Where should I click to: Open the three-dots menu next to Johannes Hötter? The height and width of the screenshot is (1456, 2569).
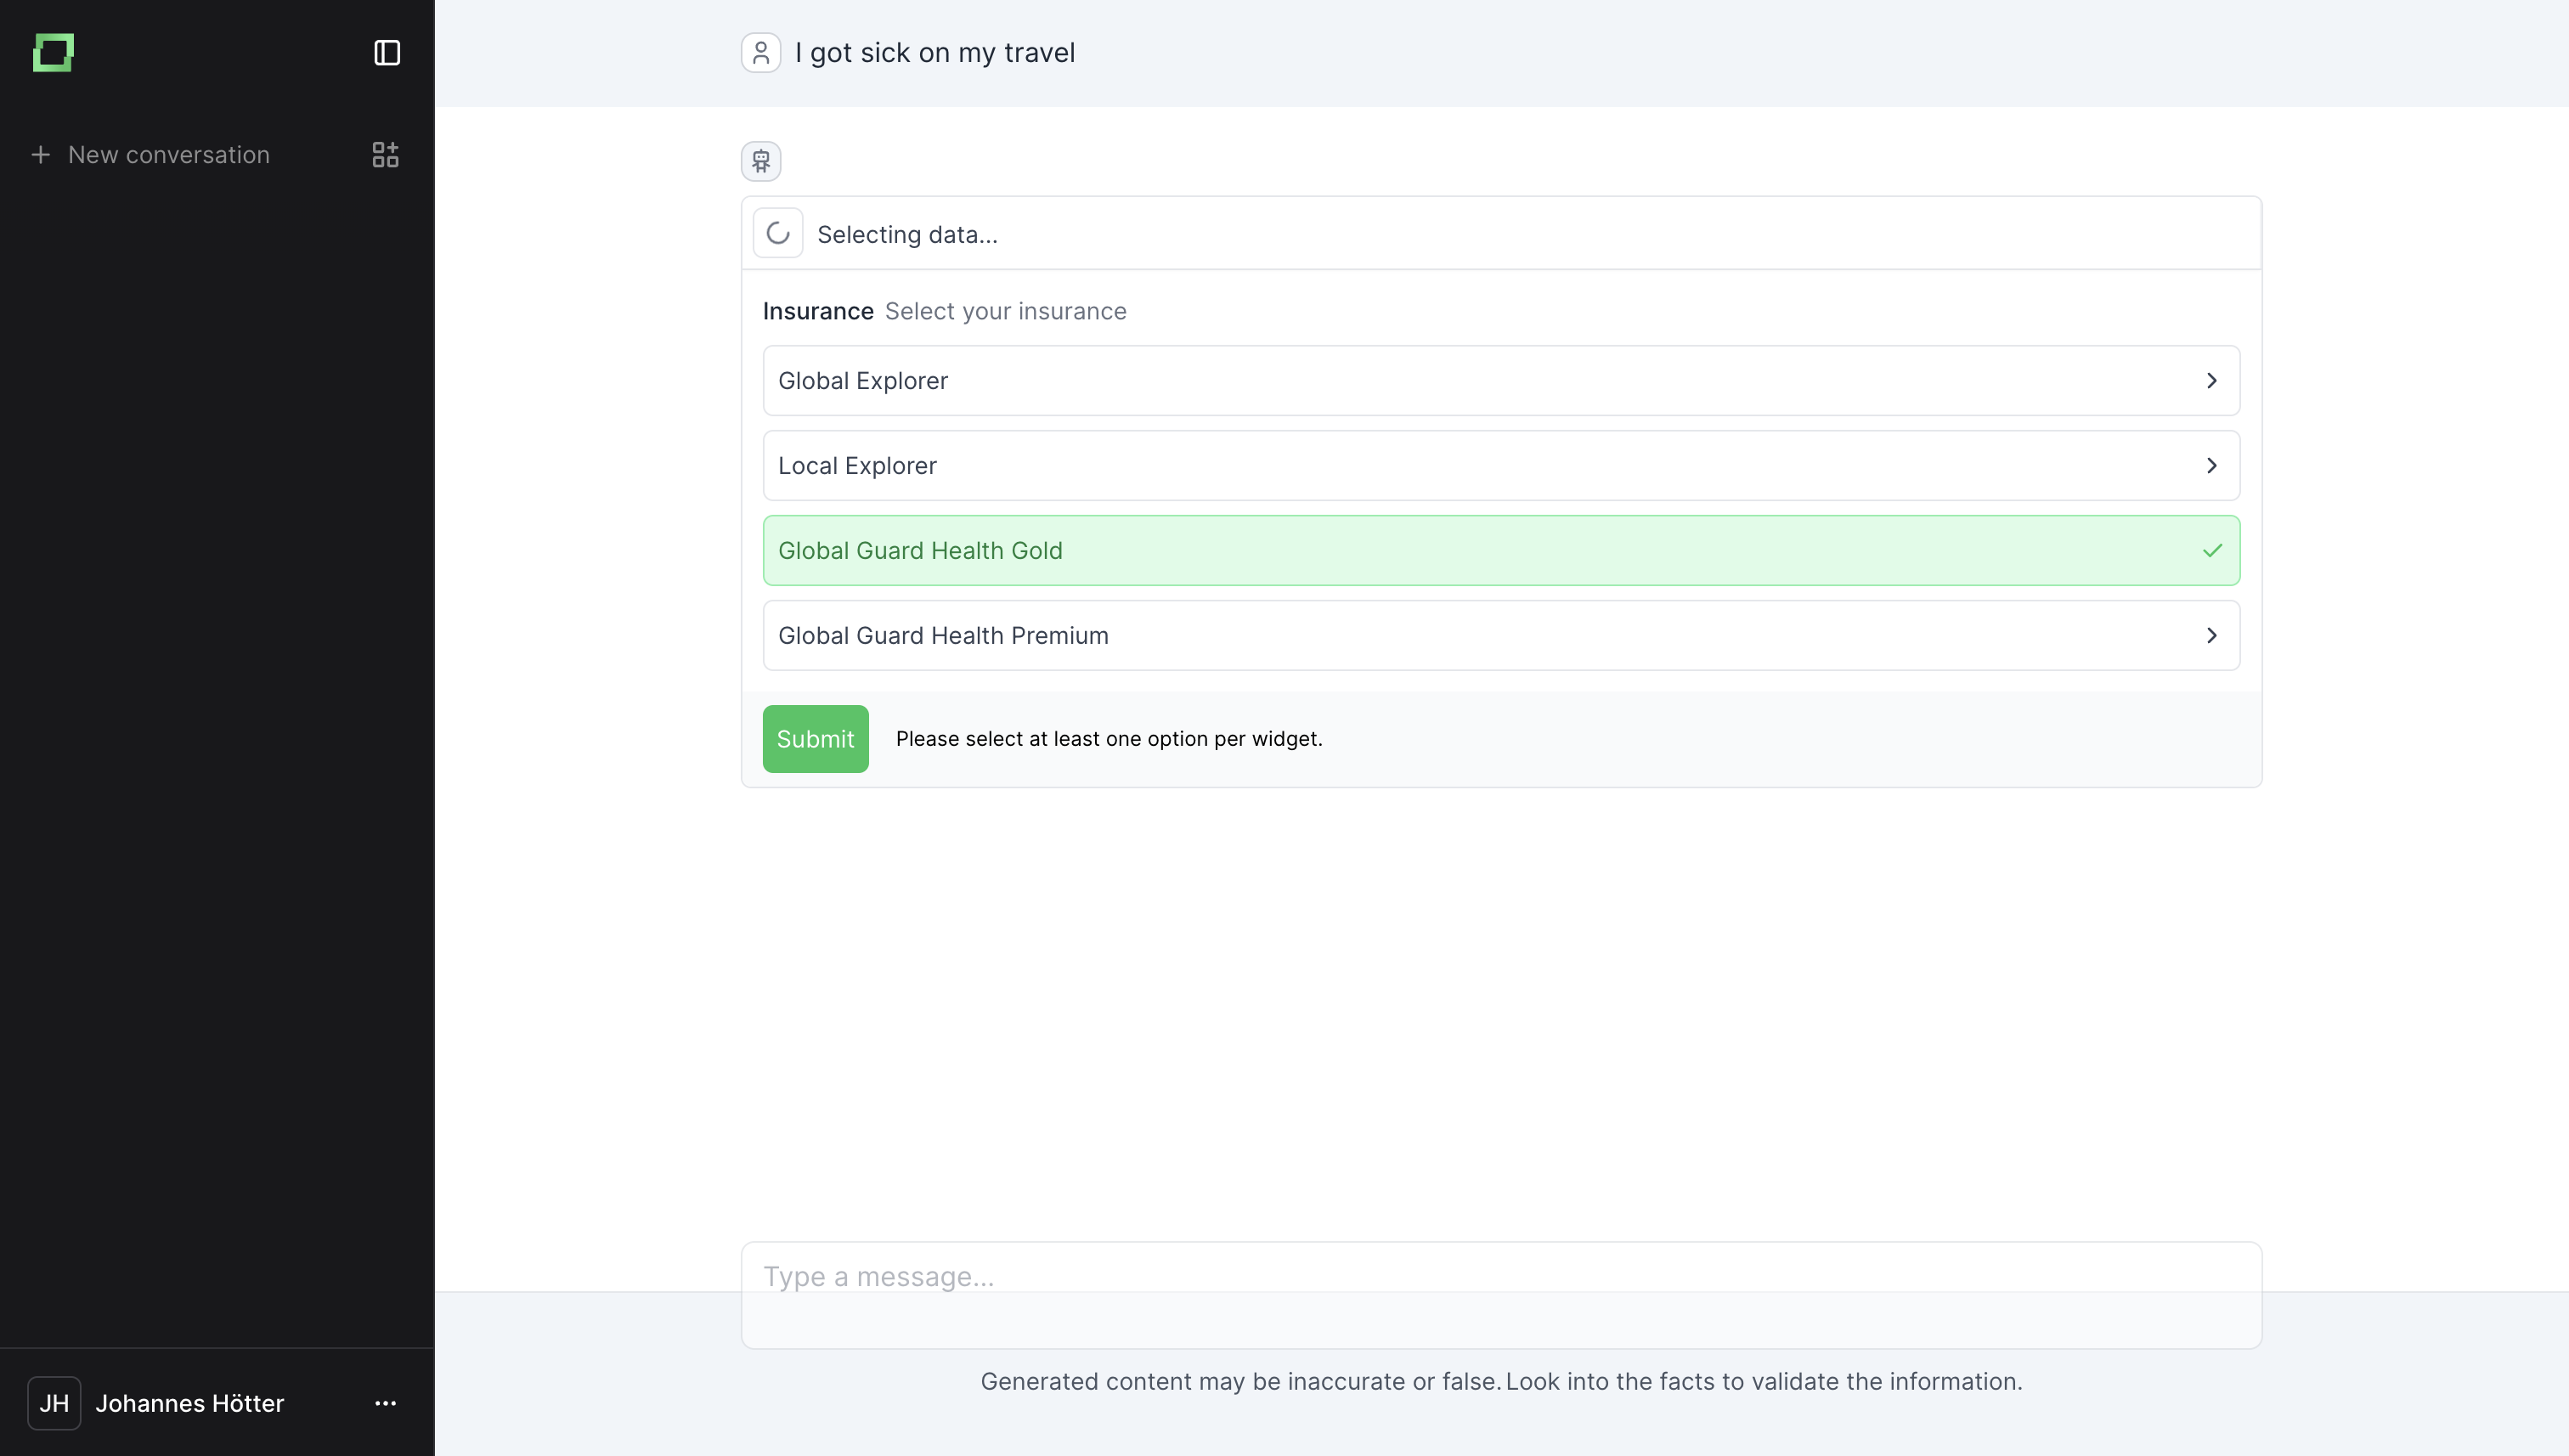(x=385, y=1403)
